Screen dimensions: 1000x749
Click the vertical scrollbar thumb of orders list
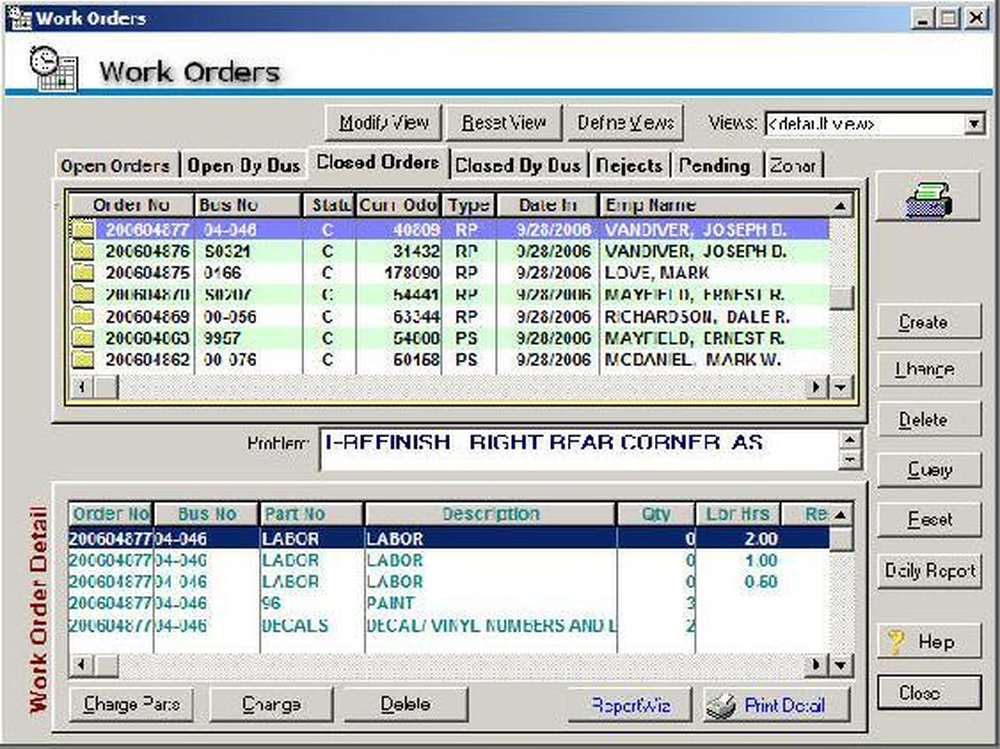pos(841,297)
